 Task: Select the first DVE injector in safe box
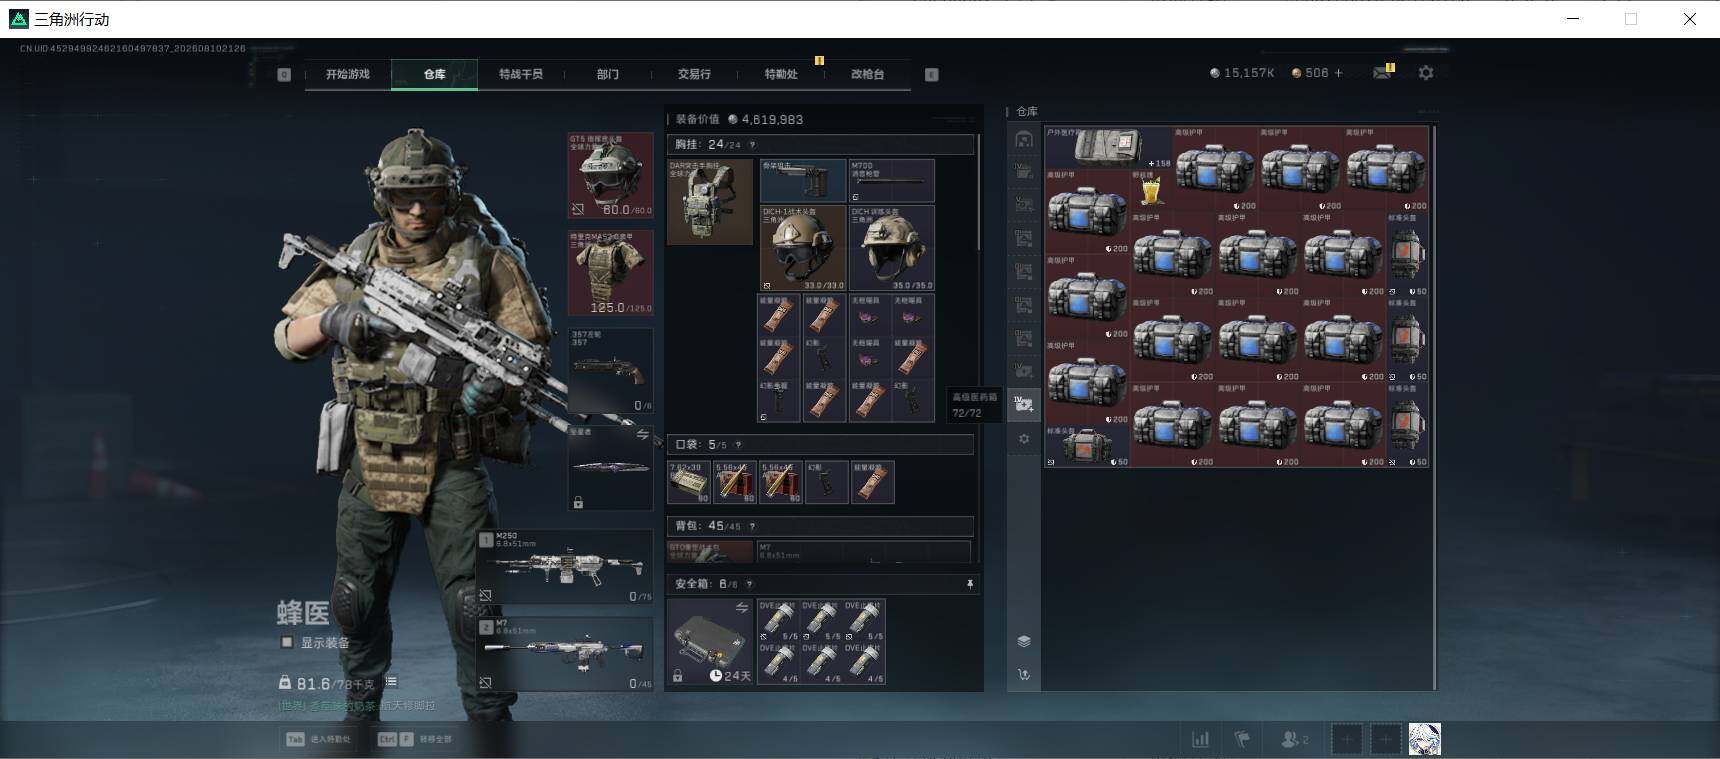tap(779, 621)
